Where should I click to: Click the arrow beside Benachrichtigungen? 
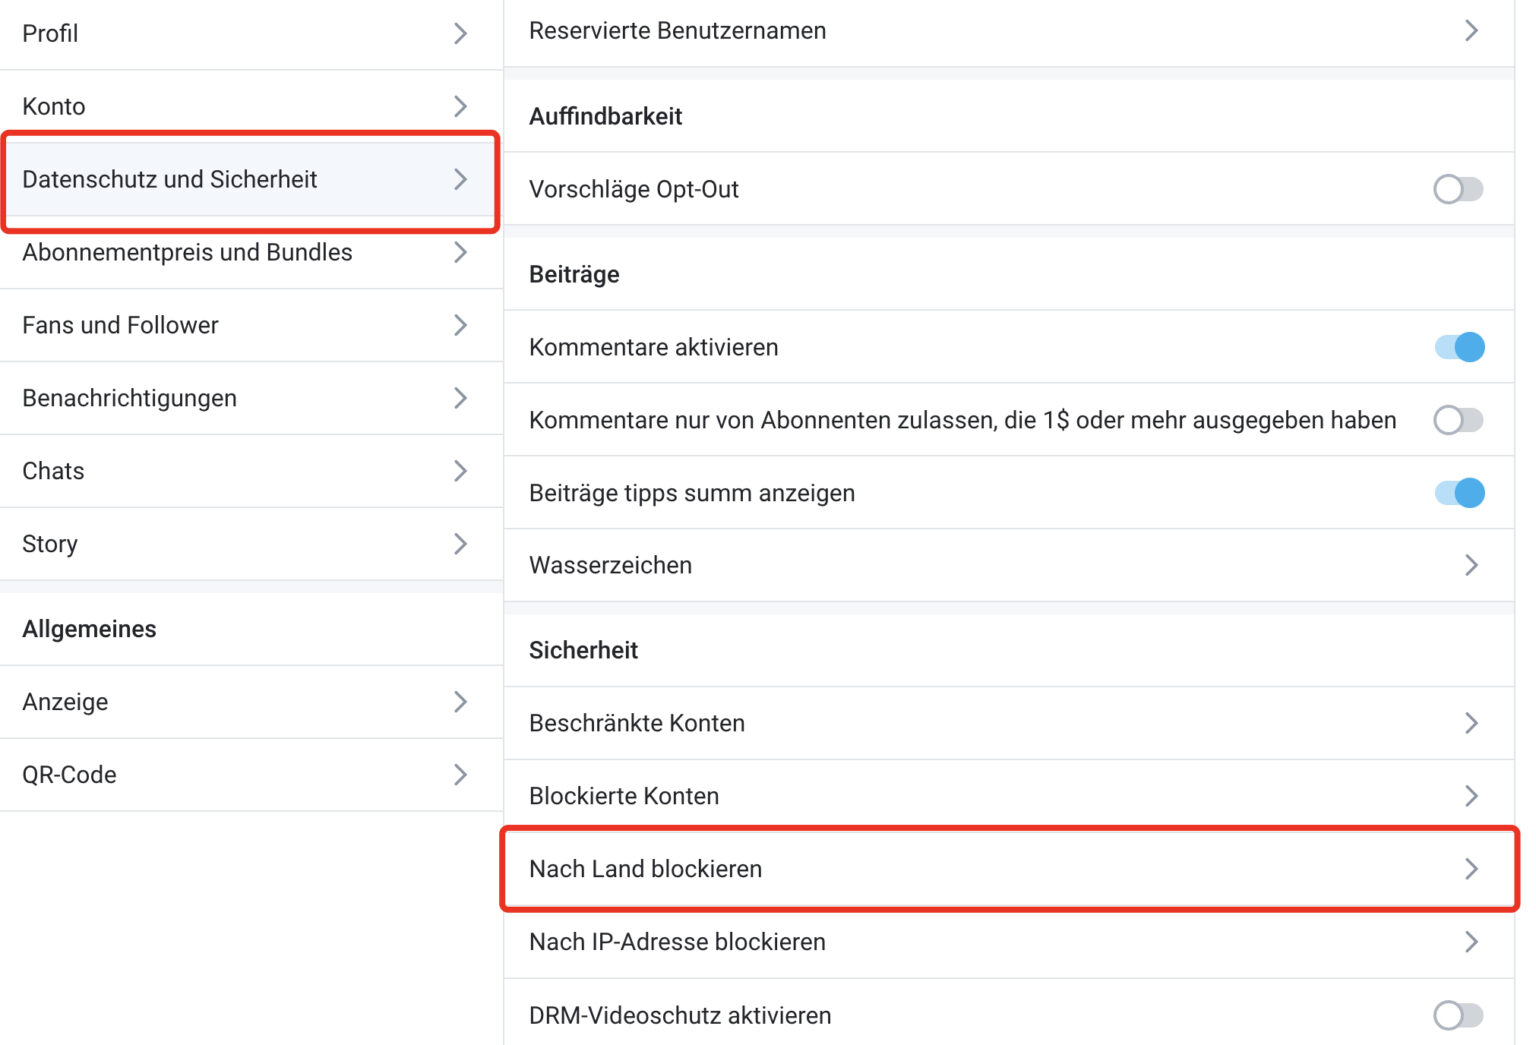point(460,398)
